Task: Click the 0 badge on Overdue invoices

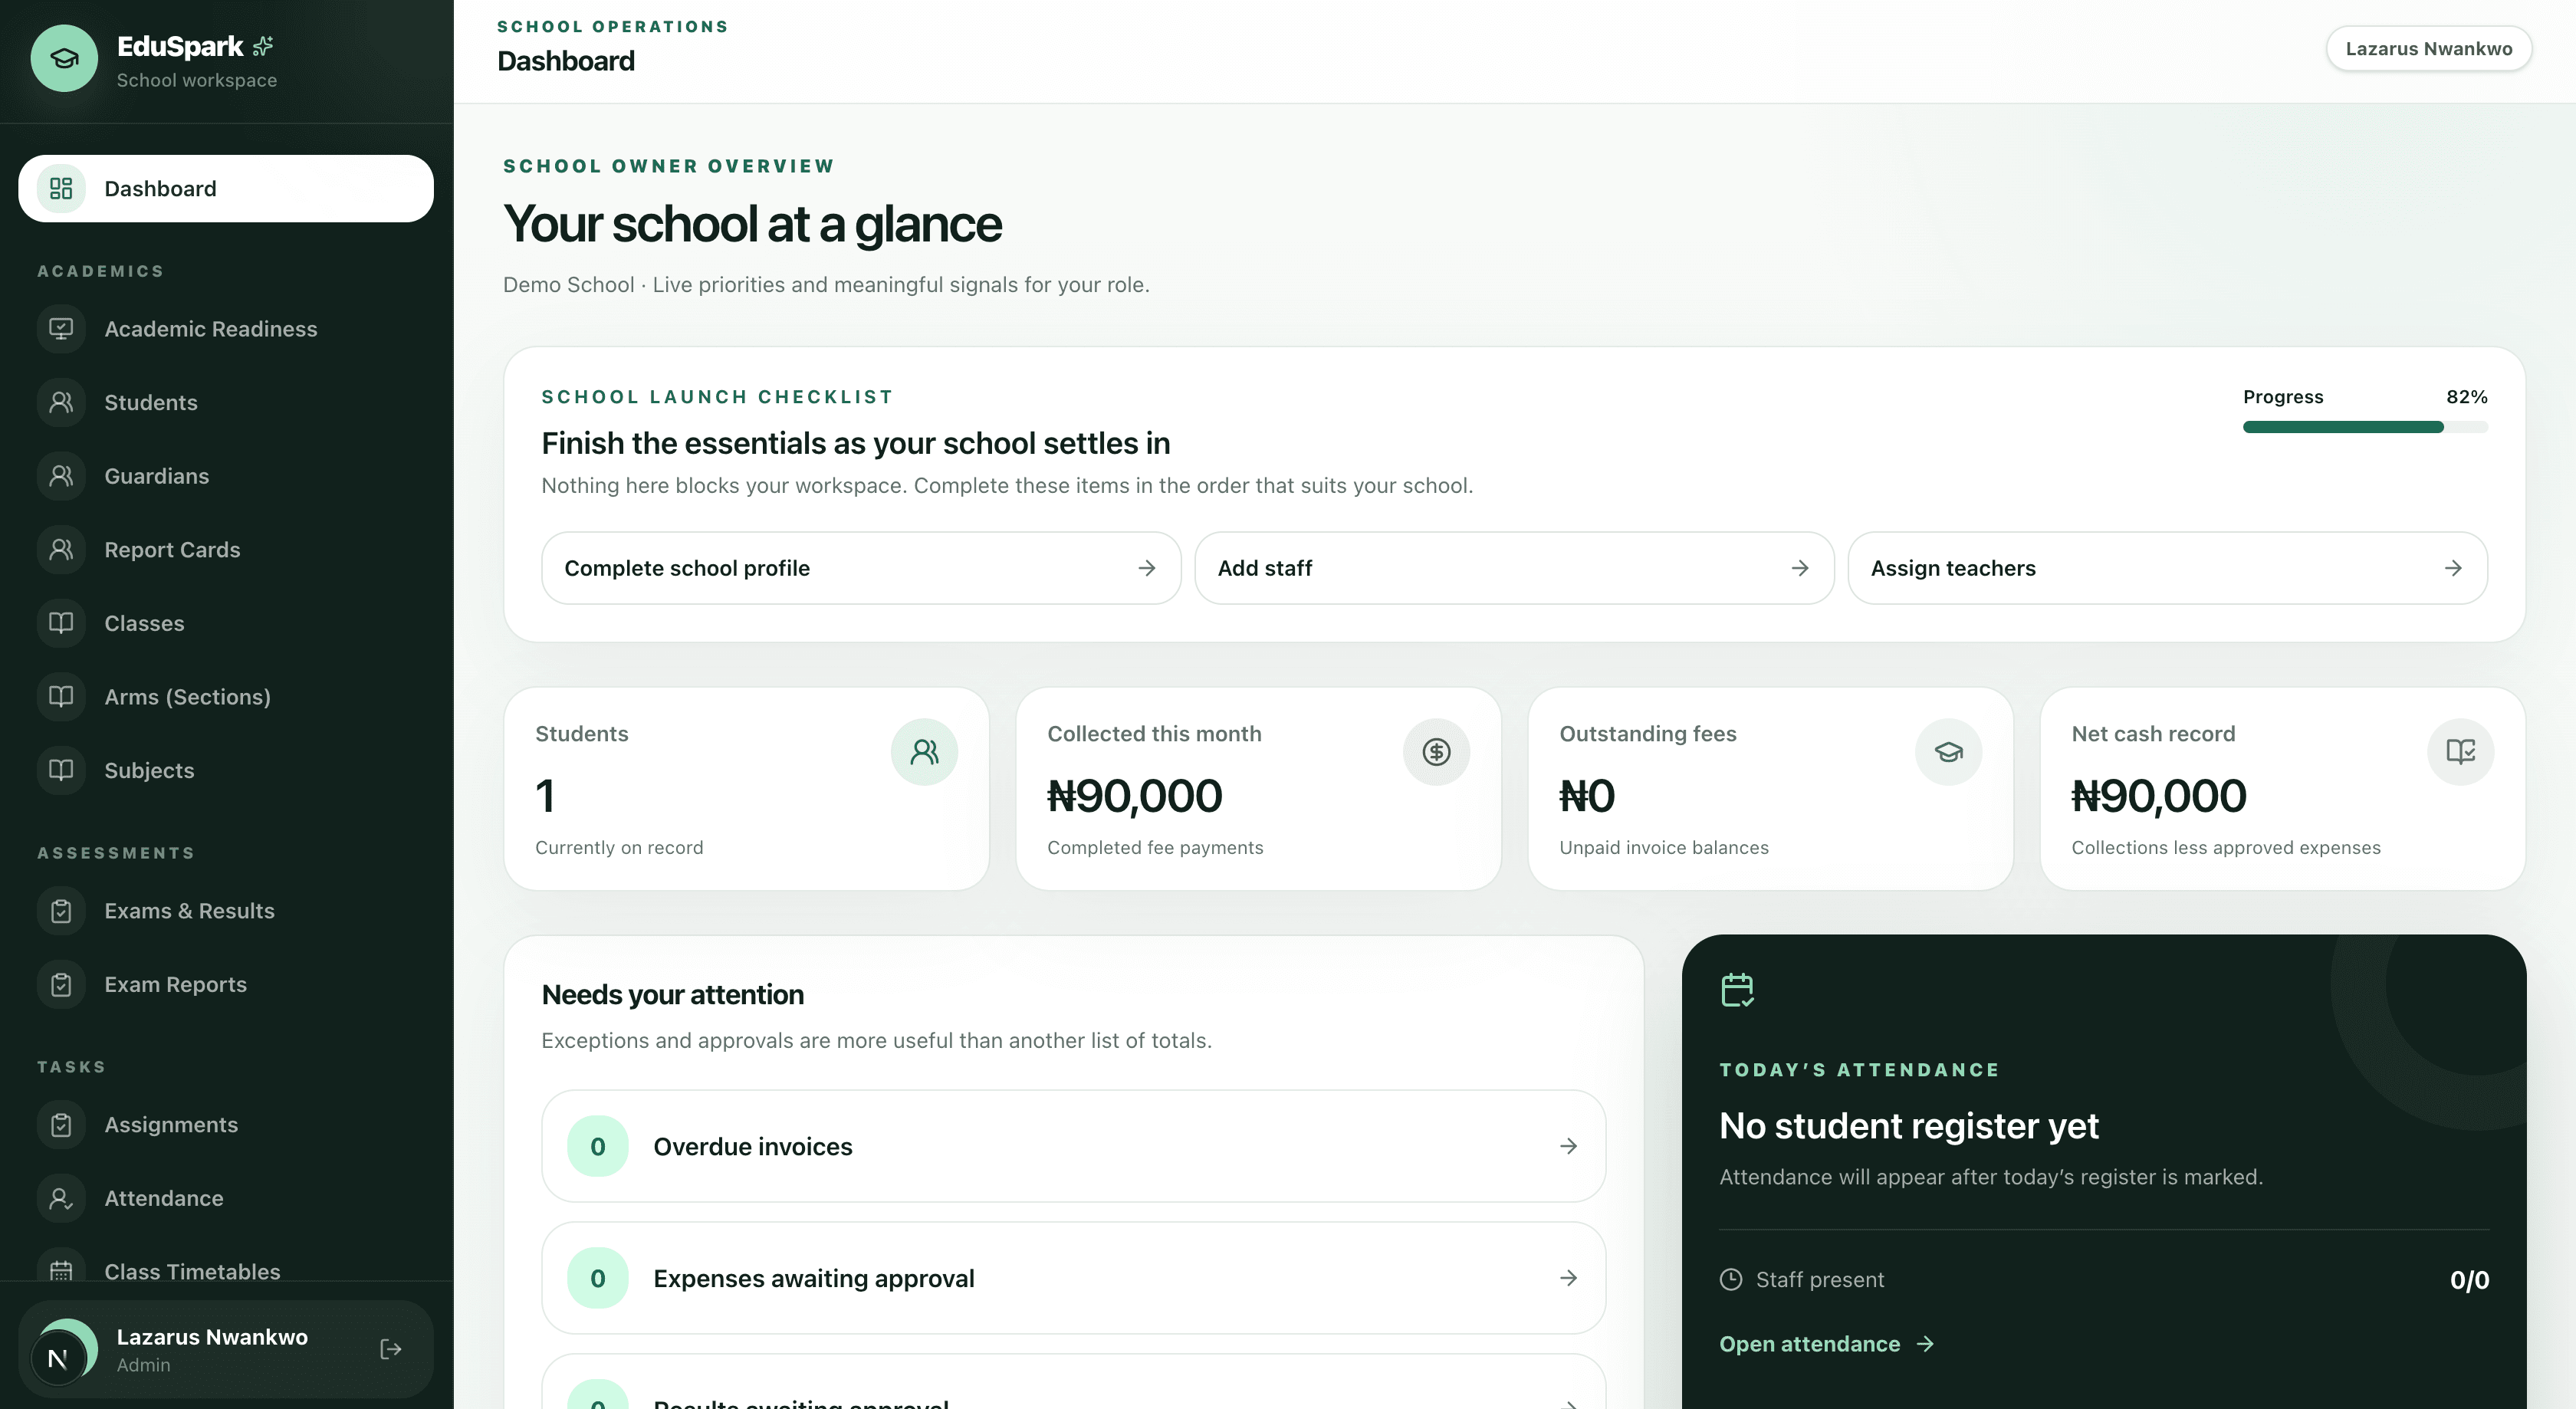Action: tap(598, 1146)
